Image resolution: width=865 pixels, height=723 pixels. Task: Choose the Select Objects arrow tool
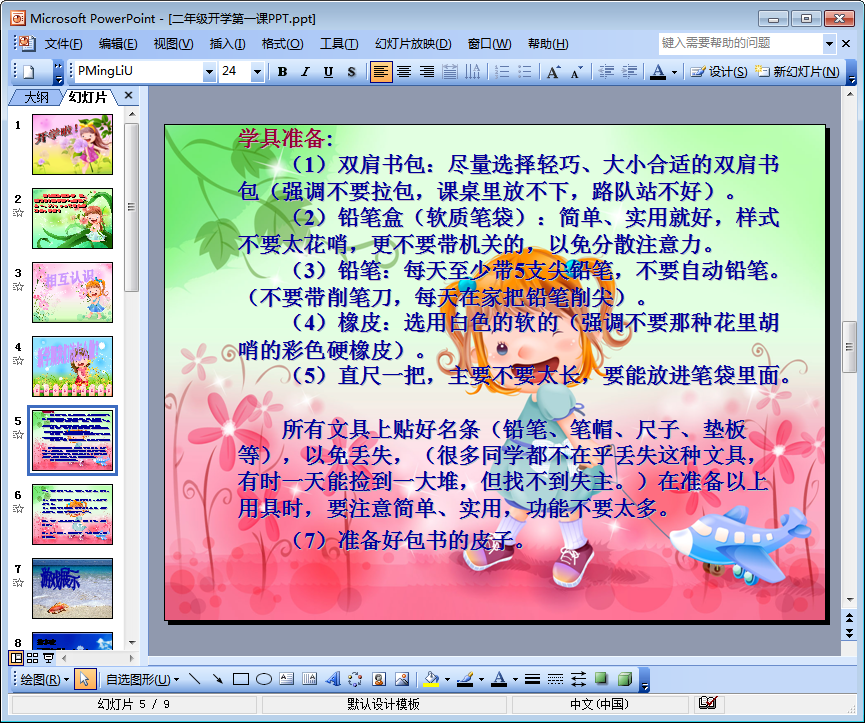click(x=84, y=679)
